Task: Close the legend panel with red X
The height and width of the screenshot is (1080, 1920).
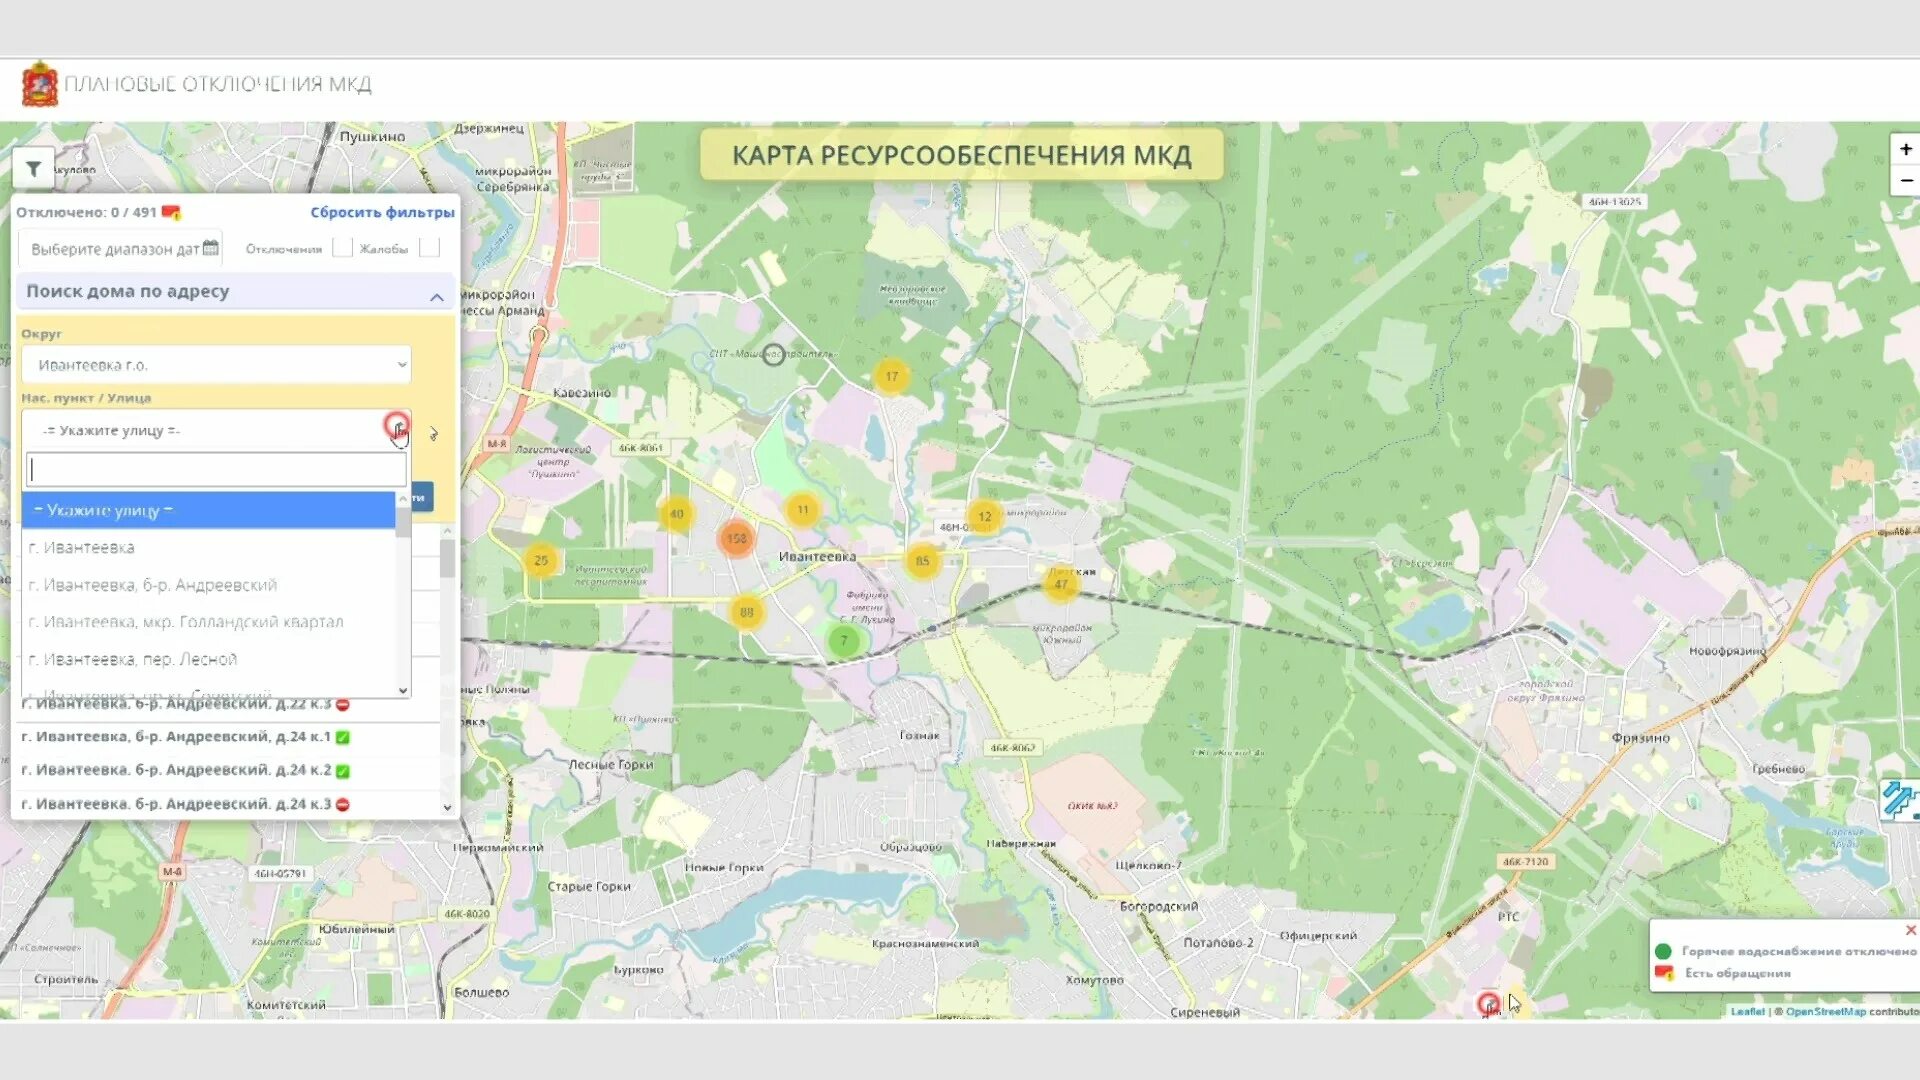Action: [1910, 930]
